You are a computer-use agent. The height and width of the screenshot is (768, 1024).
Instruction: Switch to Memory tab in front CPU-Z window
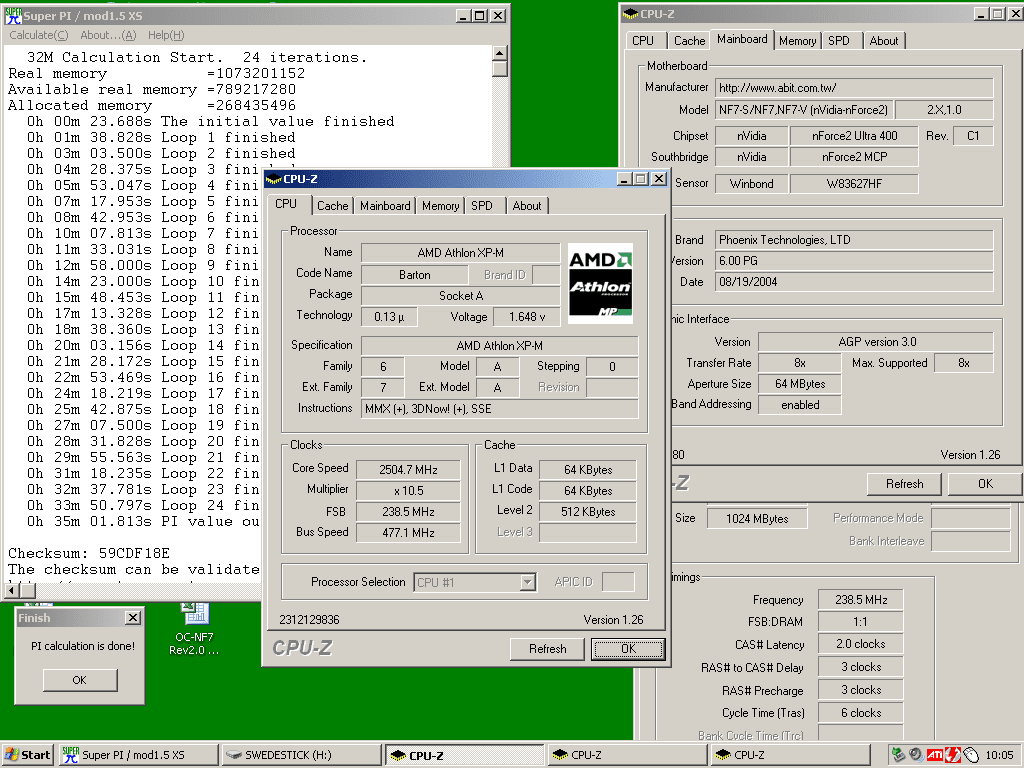[440, 206]
